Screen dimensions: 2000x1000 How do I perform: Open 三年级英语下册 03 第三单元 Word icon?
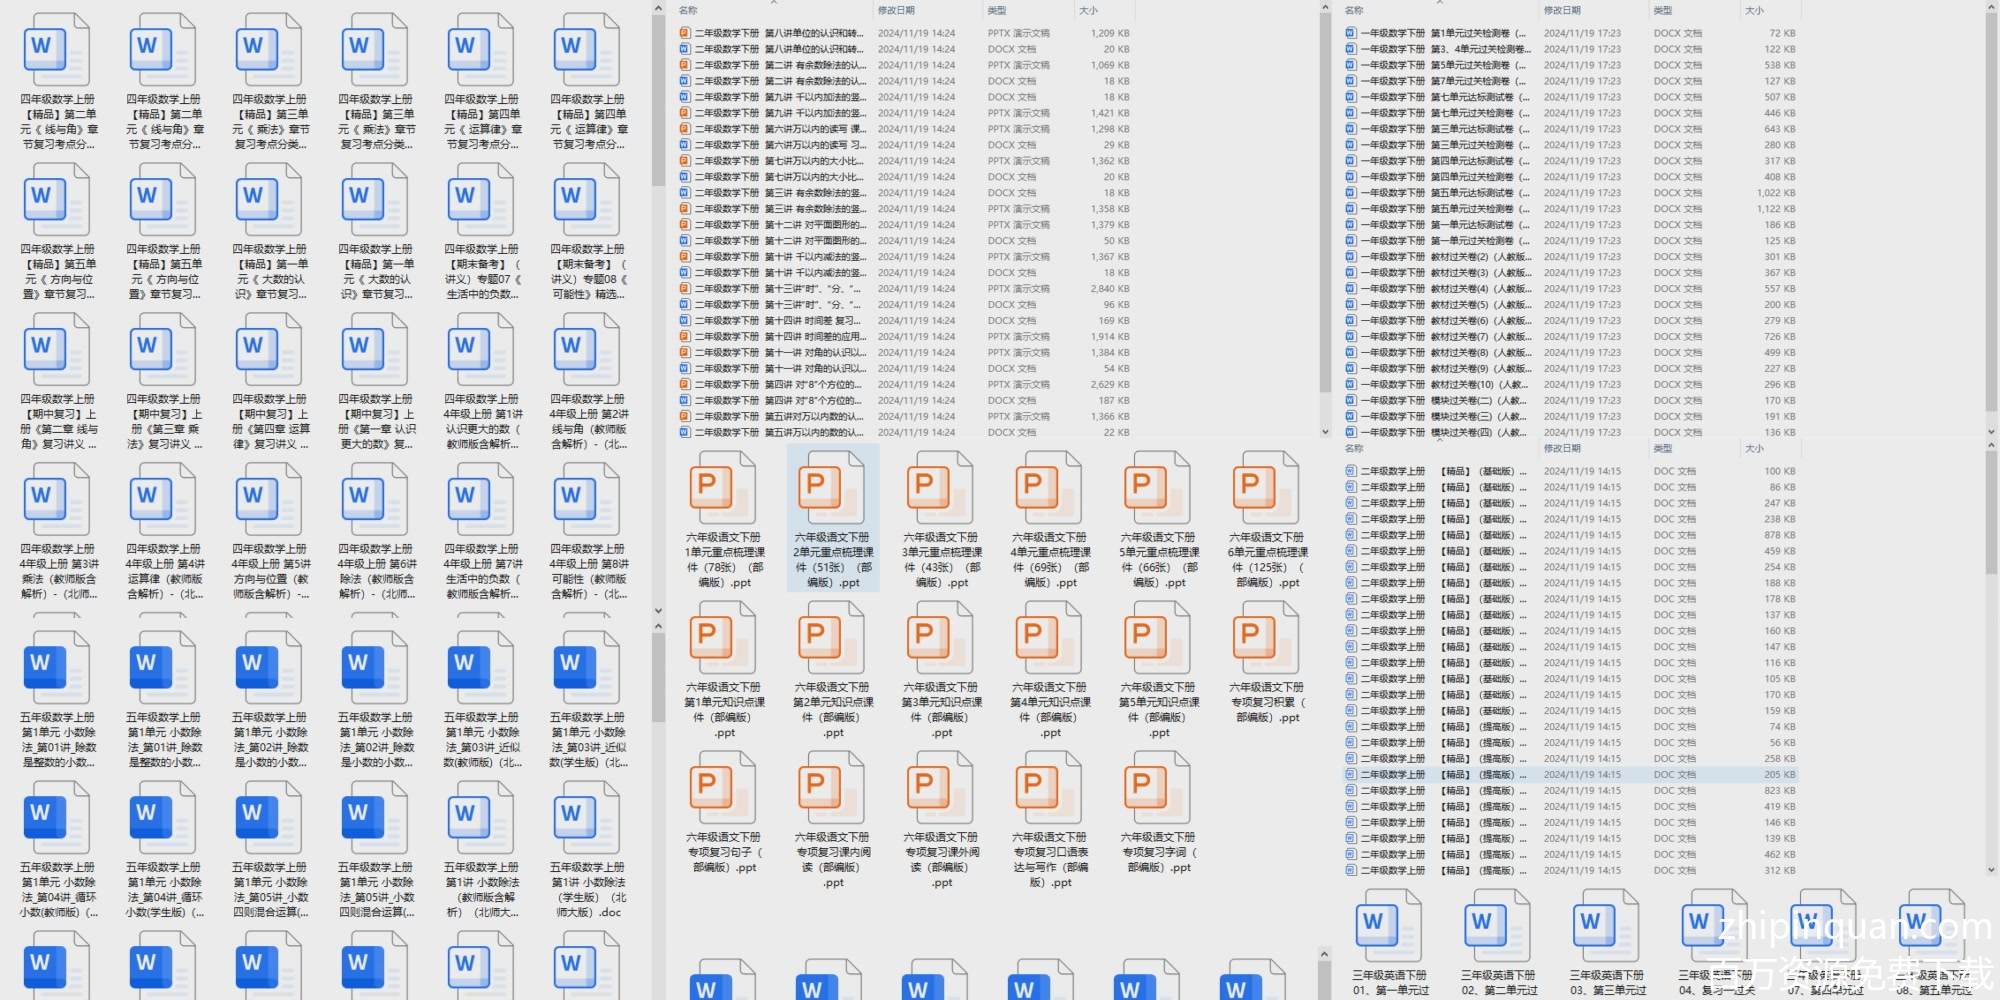[x=1606, y=925]
